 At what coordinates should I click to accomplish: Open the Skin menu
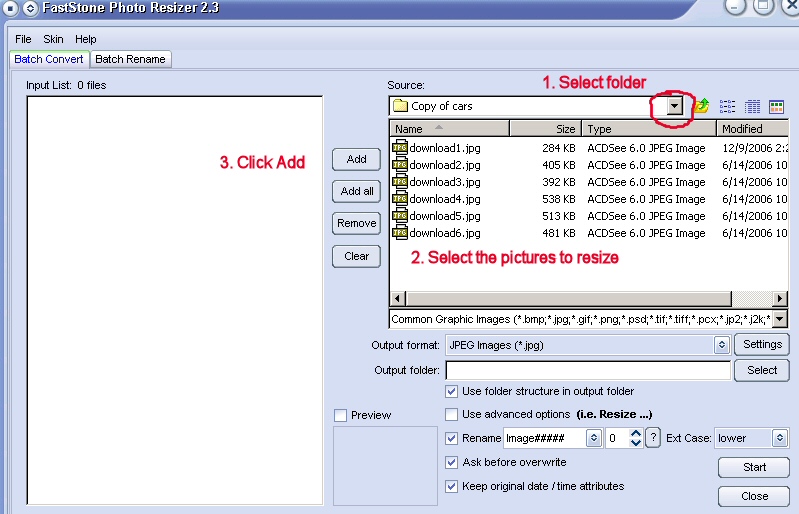[x=53, y=39]
